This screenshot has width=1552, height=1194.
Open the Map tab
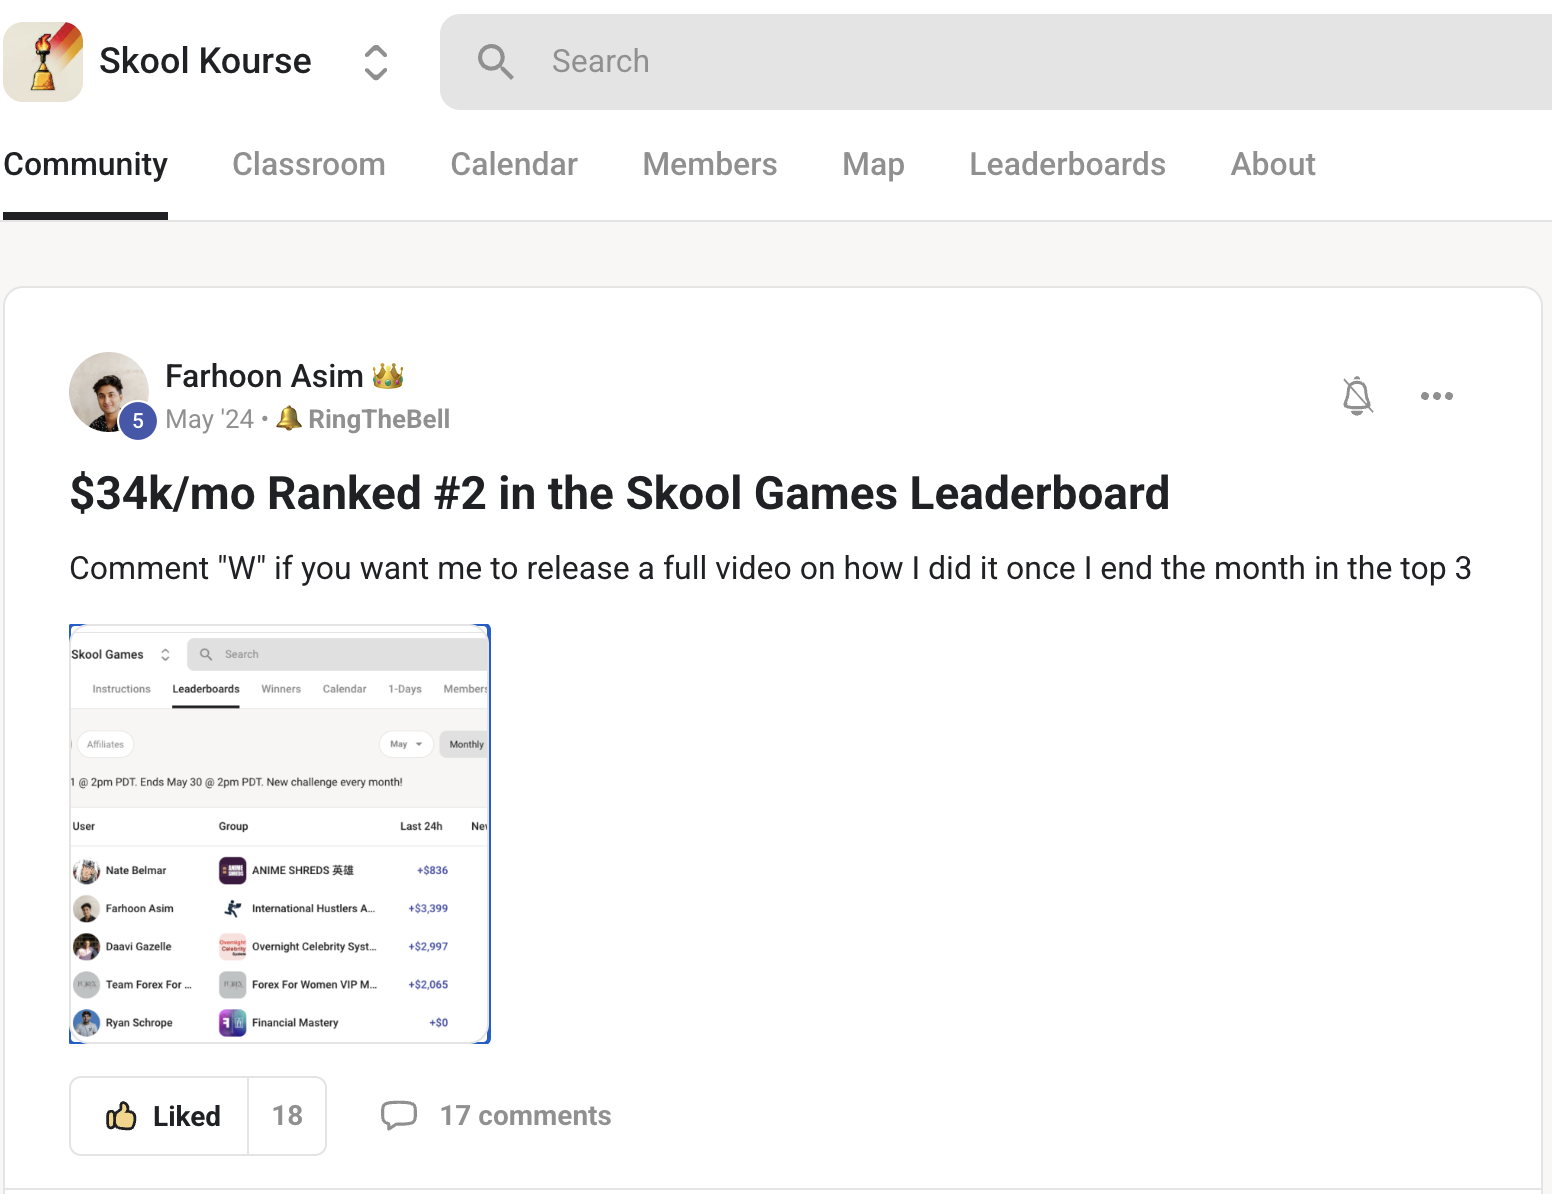(x=874, y=164)
